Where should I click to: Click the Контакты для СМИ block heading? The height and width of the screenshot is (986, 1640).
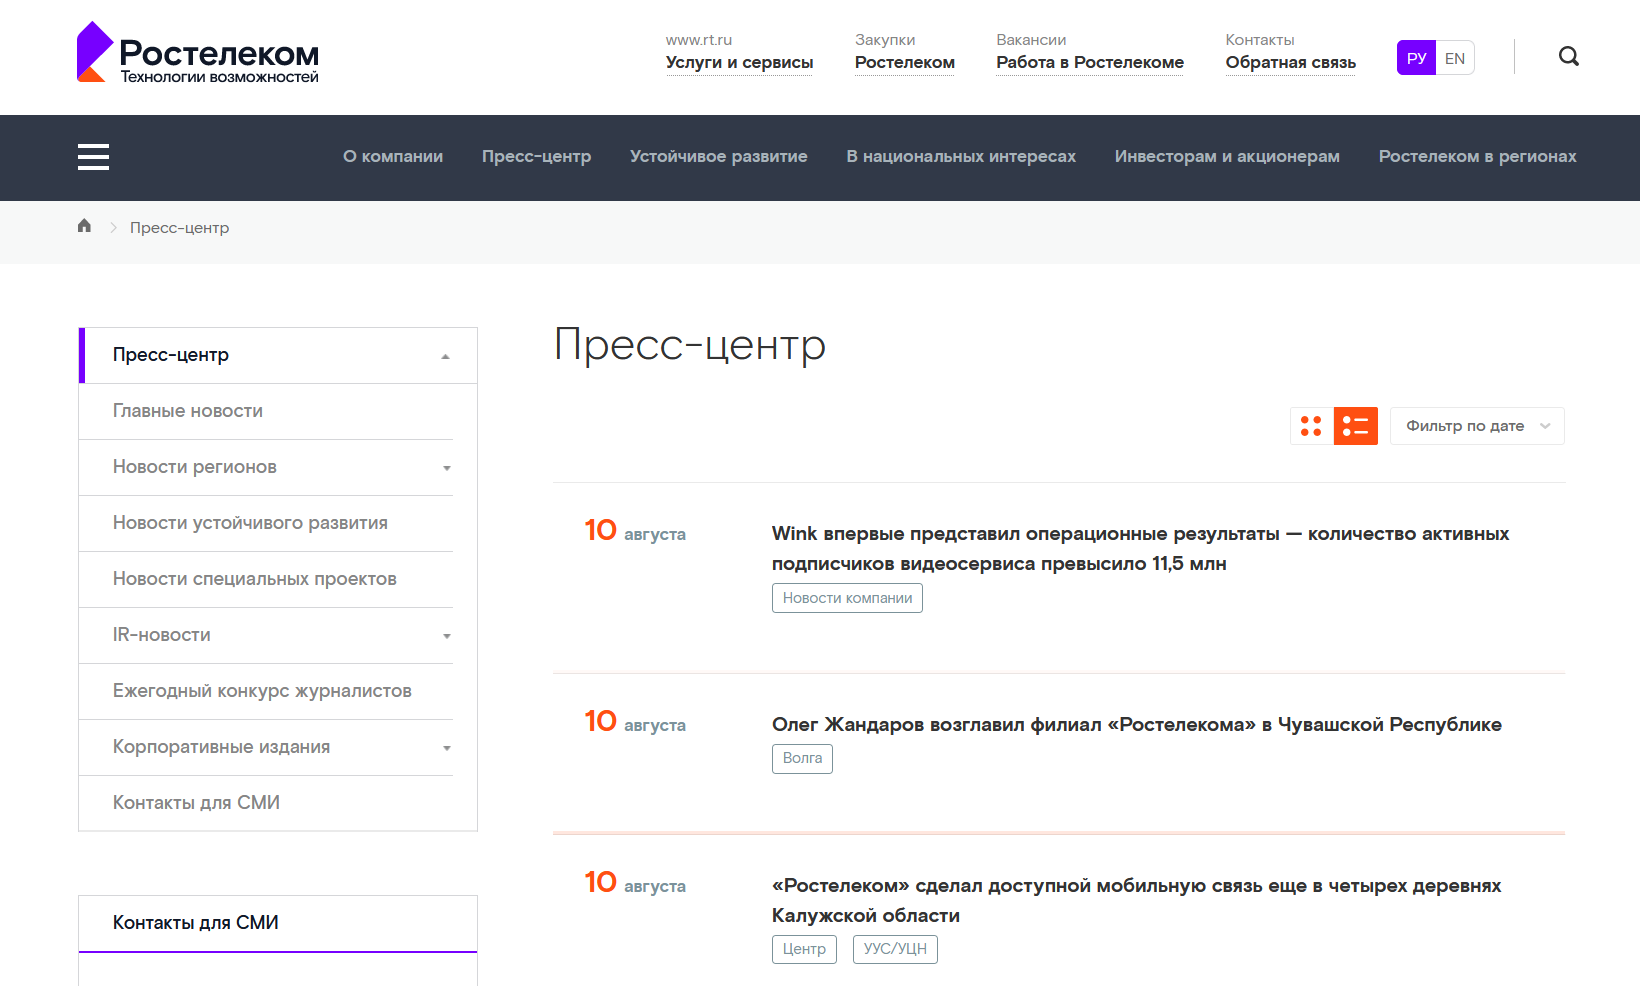click(196, 923)
